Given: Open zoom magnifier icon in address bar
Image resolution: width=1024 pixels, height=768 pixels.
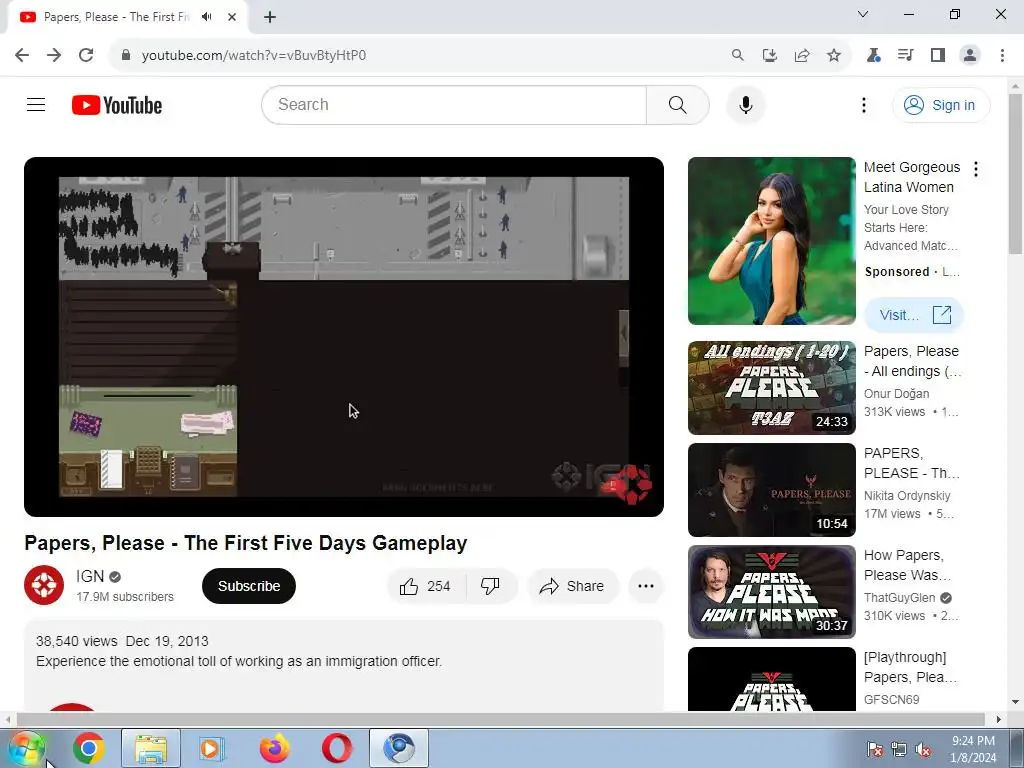Looking at the screenshot, I should [x=737, y=55].
